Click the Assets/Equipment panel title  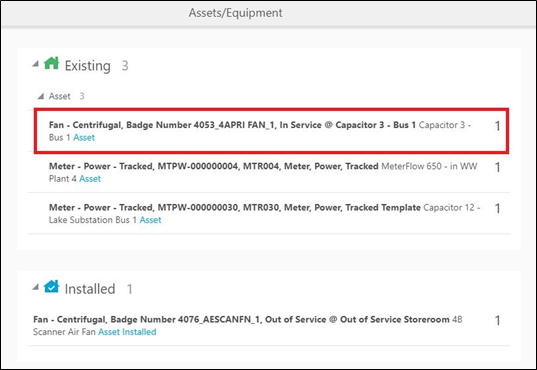coord(236,13)
